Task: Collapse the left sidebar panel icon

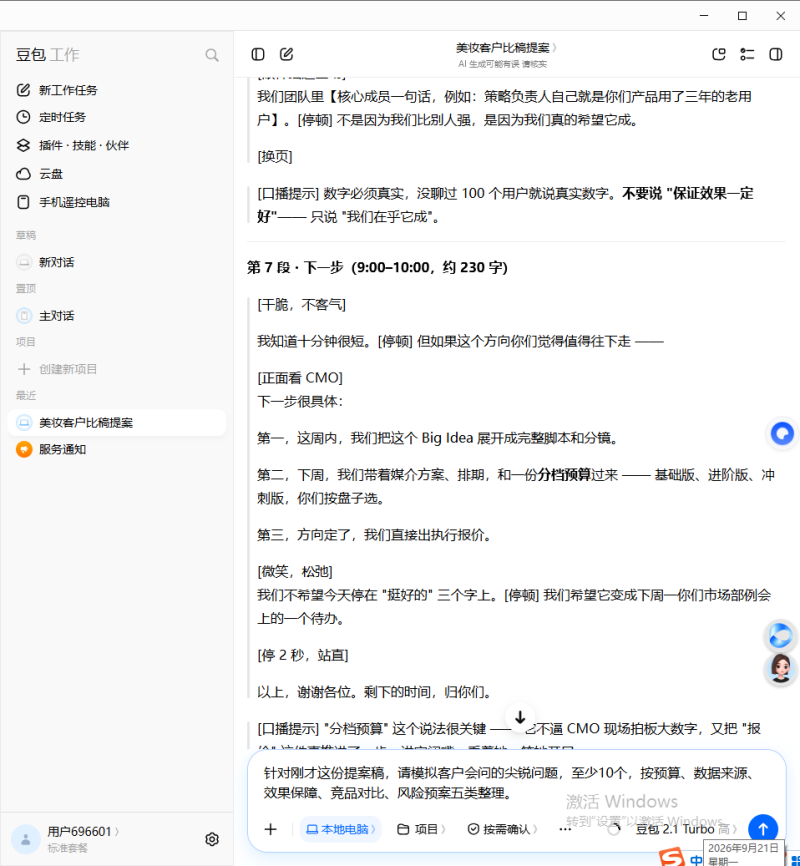Action: click(x=258, y=54)
